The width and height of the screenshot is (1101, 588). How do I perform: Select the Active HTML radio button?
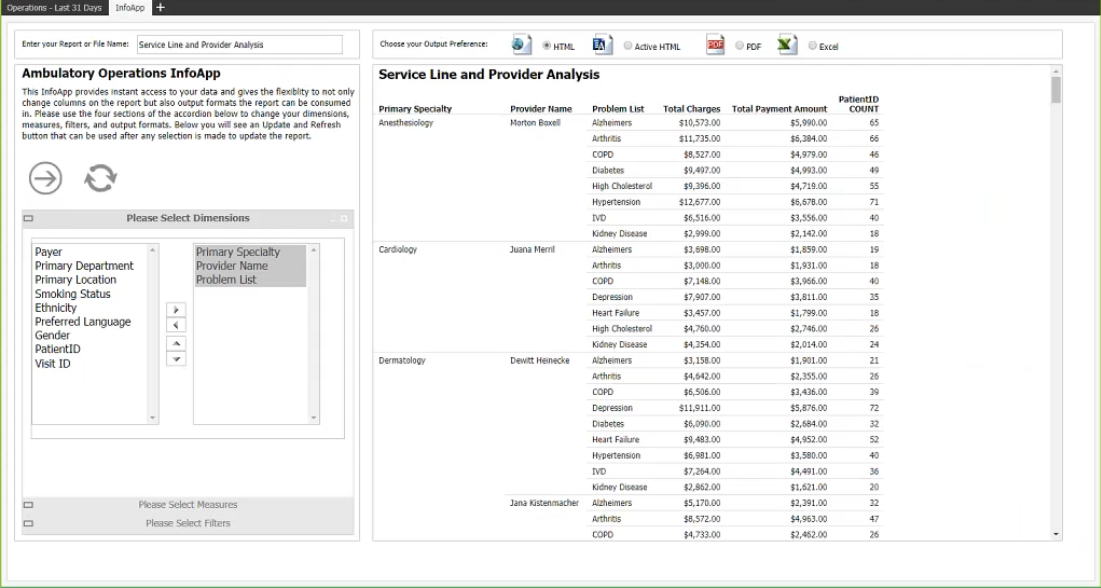(x=628, y=46)
